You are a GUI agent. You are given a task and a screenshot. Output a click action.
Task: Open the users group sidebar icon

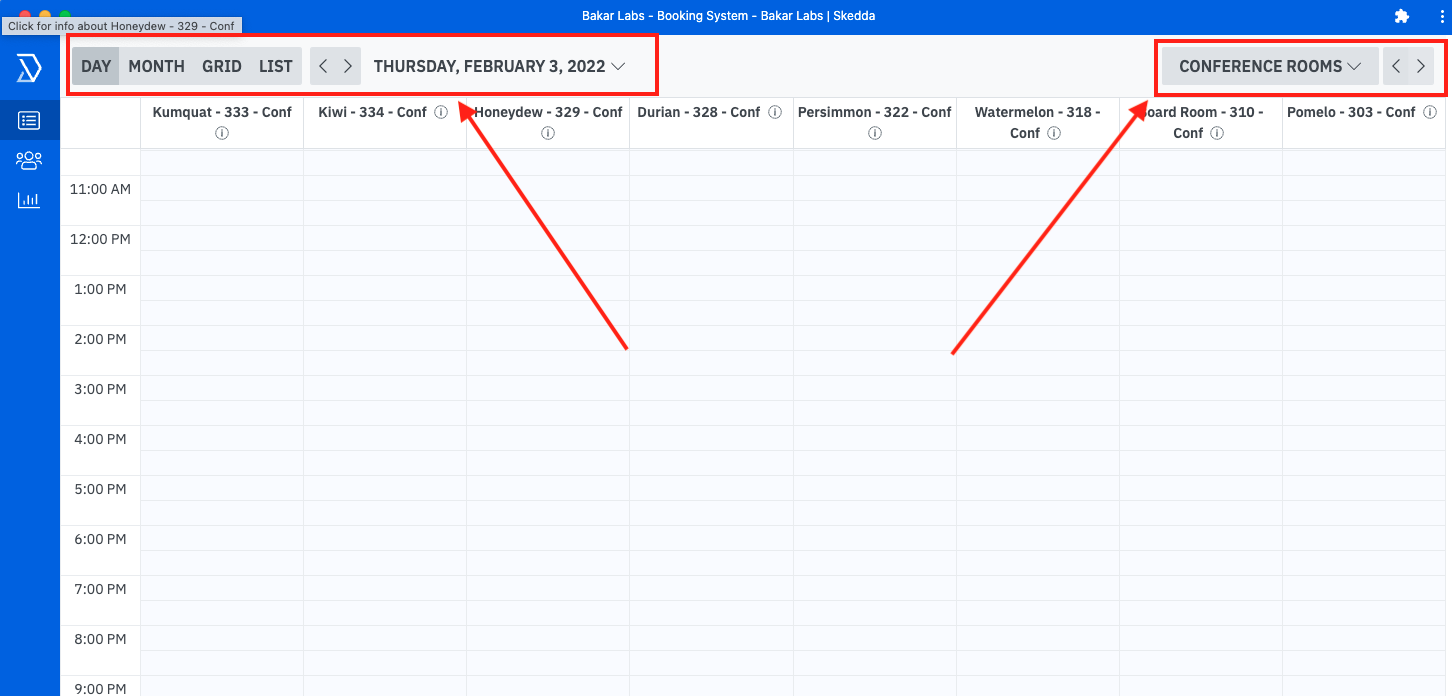[29, 160]
